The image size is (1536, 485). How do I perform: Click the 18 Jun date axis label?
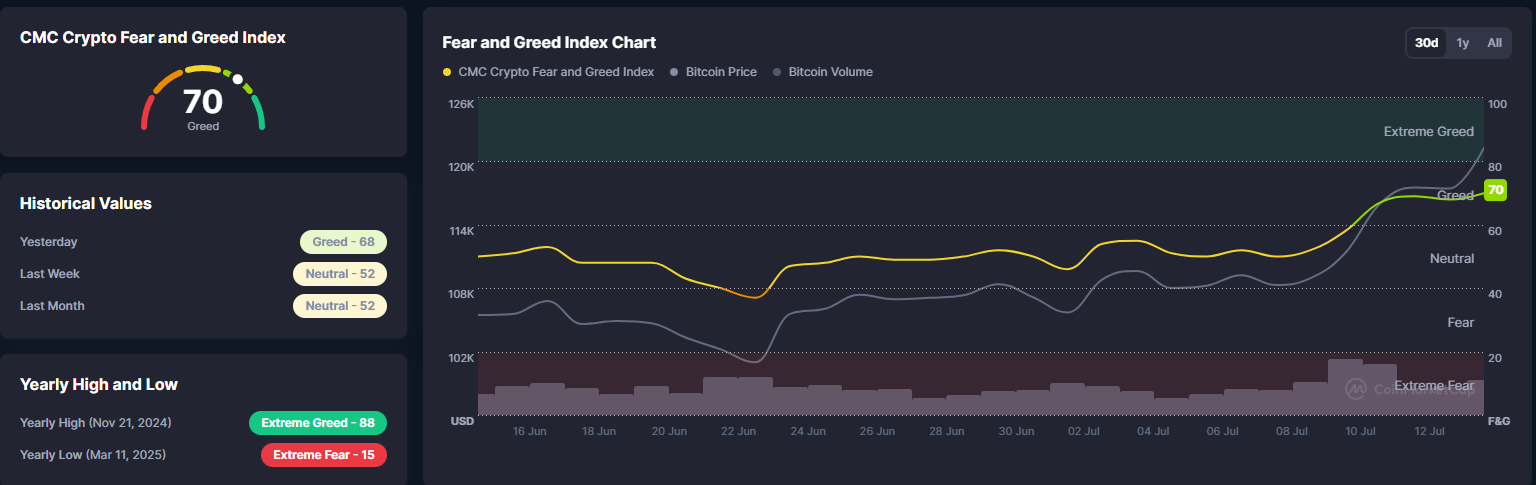[x=599, y=432]
